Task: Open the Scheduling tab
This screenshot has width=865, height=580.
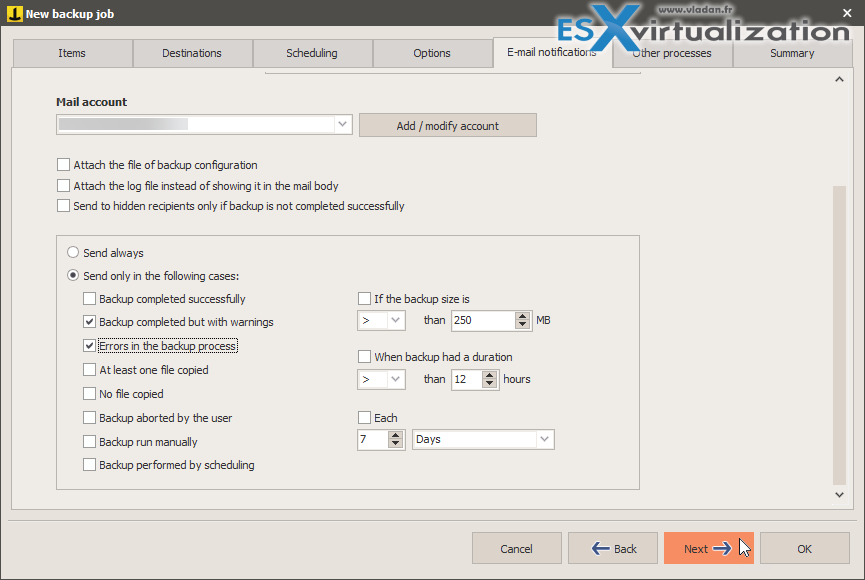Action: [312, 53]
